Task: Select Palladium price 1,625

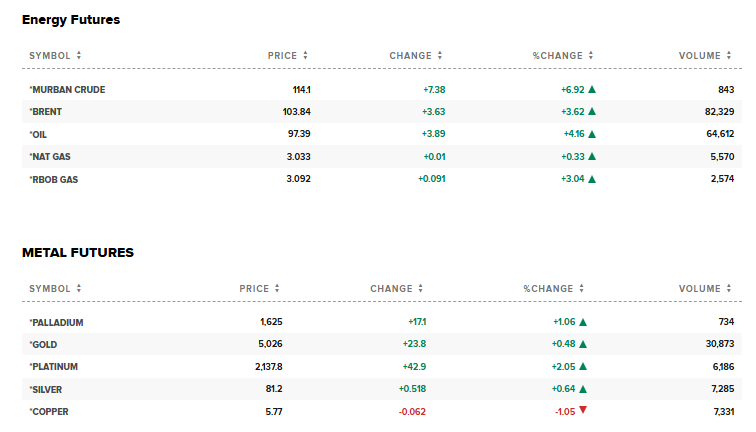Action: coord(271,322)
